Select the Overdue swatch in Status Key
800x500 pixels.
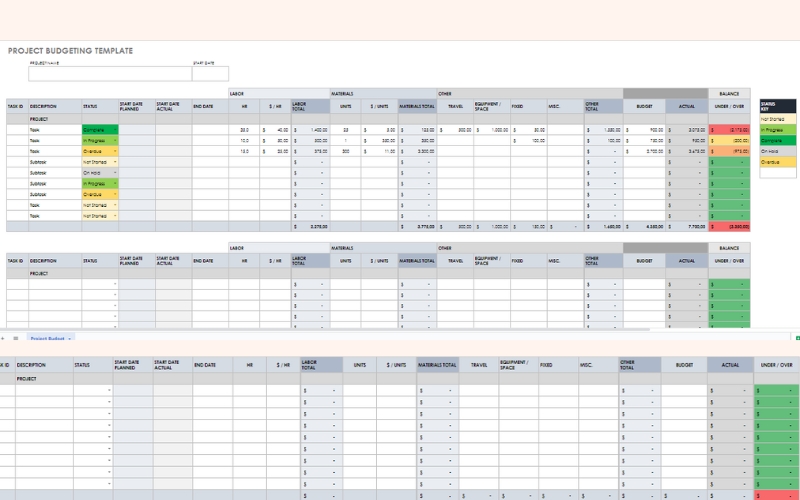(778, 162)
